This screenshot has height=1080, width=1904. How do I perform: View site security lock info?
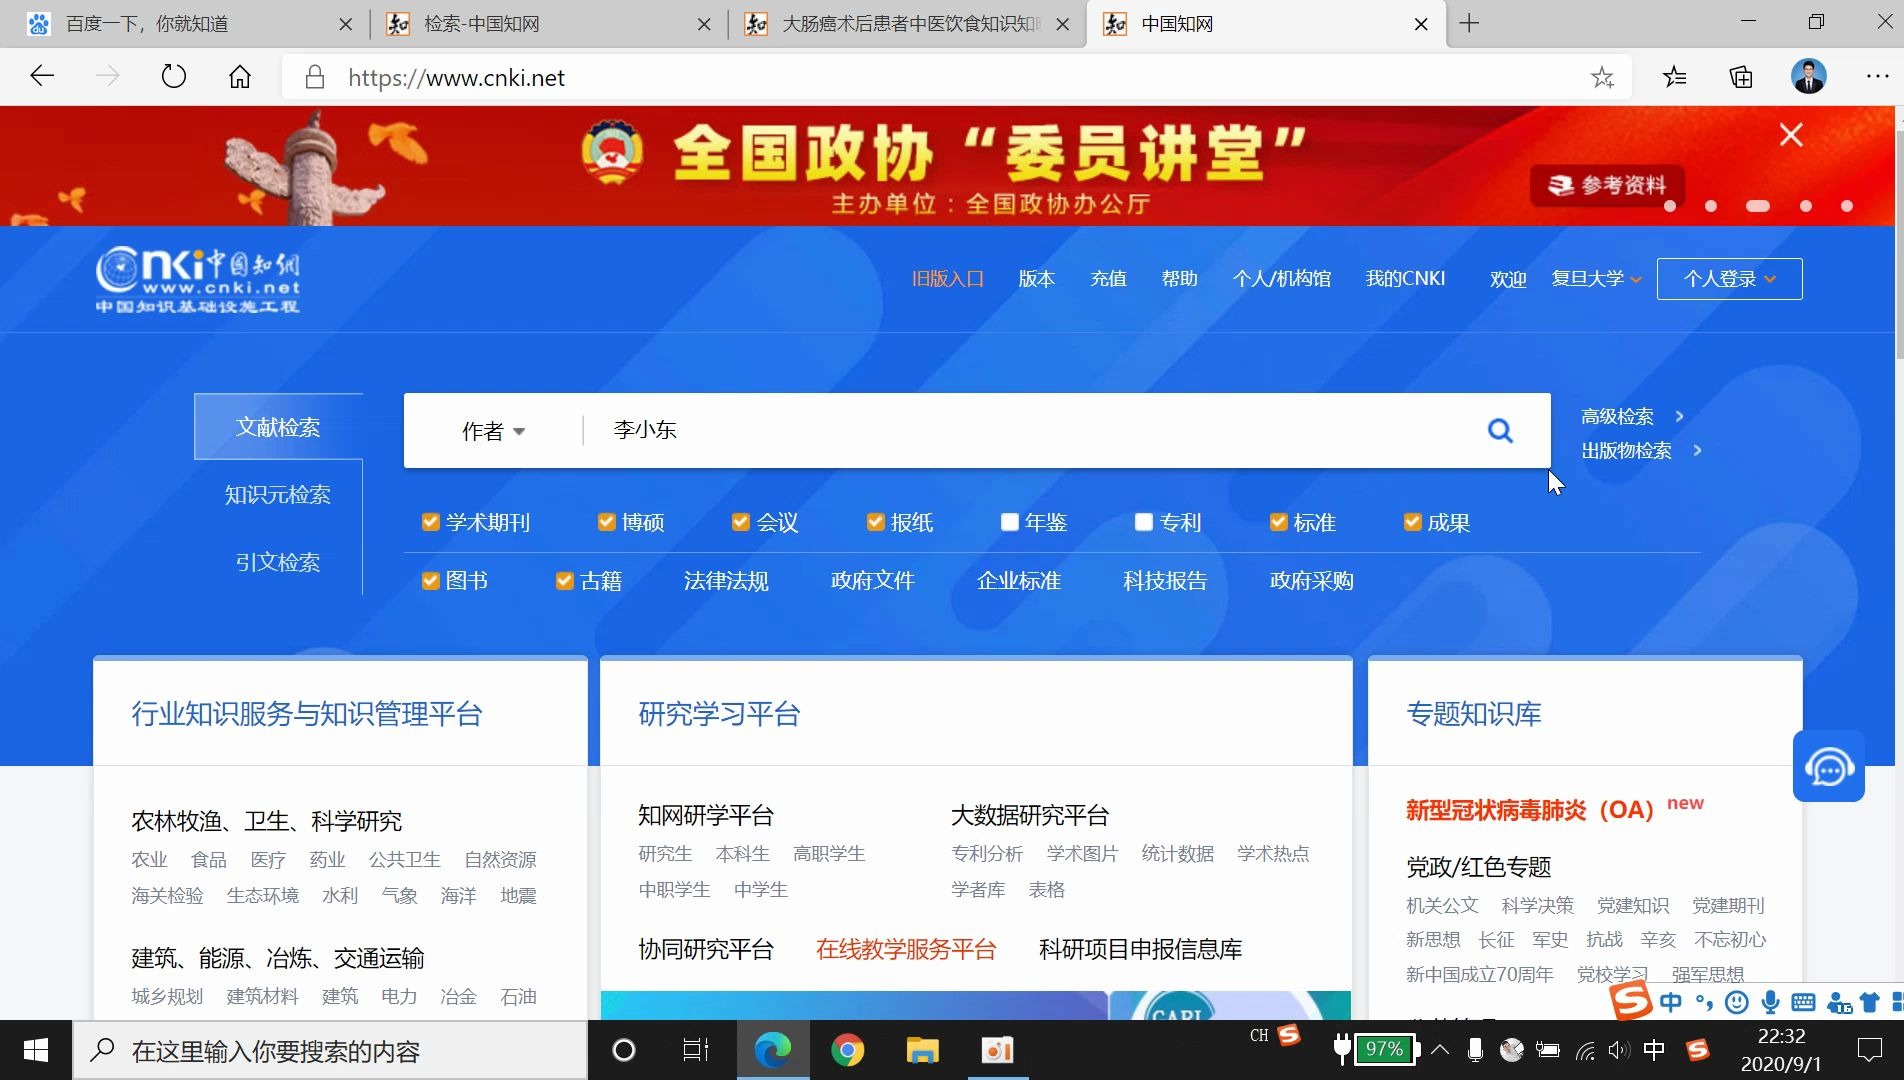pyautogui.click(x=315, y=77)
